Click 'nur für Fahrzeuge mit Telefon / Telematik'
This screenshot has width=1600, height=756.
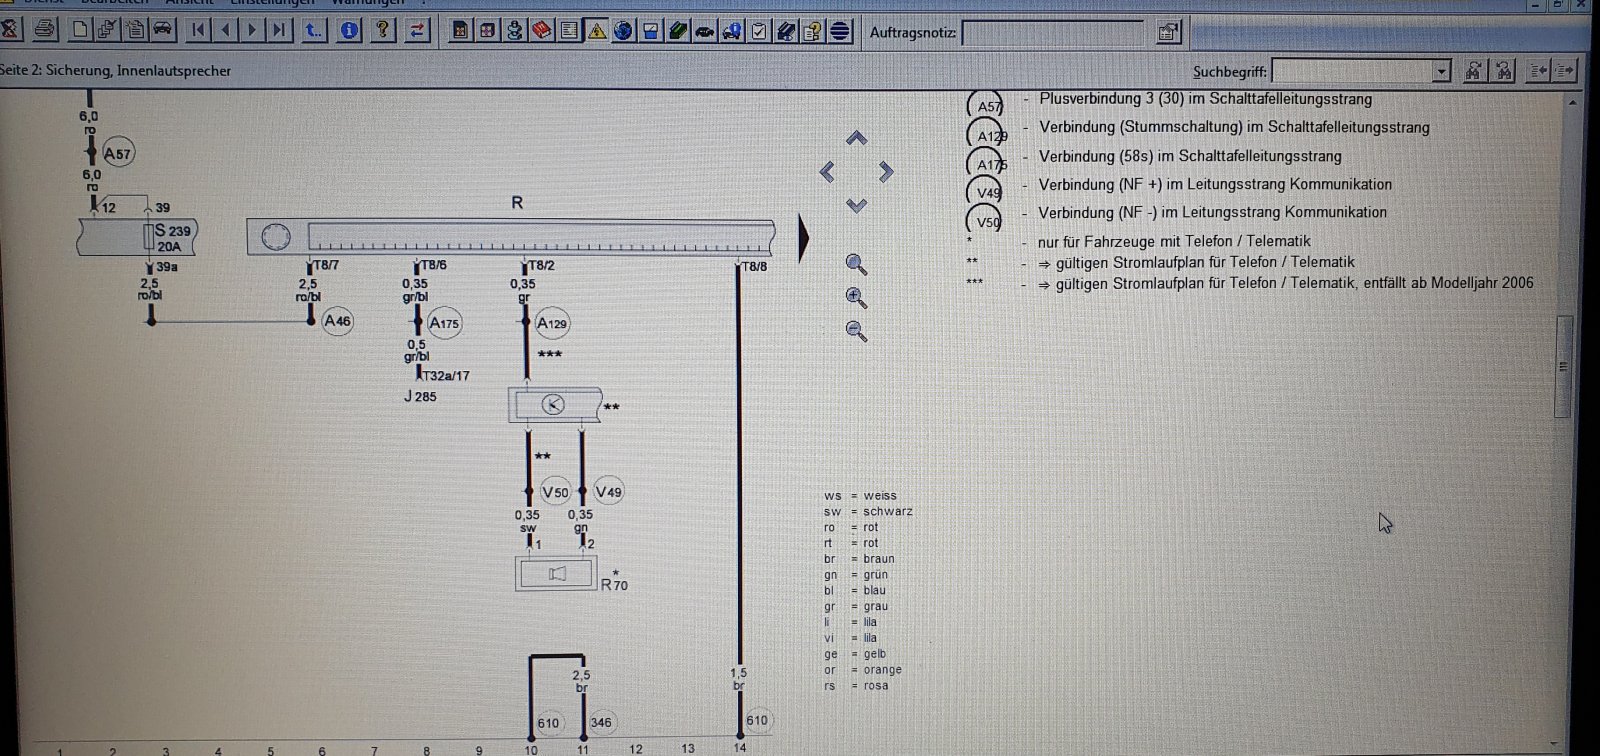tap(1174, 241)
